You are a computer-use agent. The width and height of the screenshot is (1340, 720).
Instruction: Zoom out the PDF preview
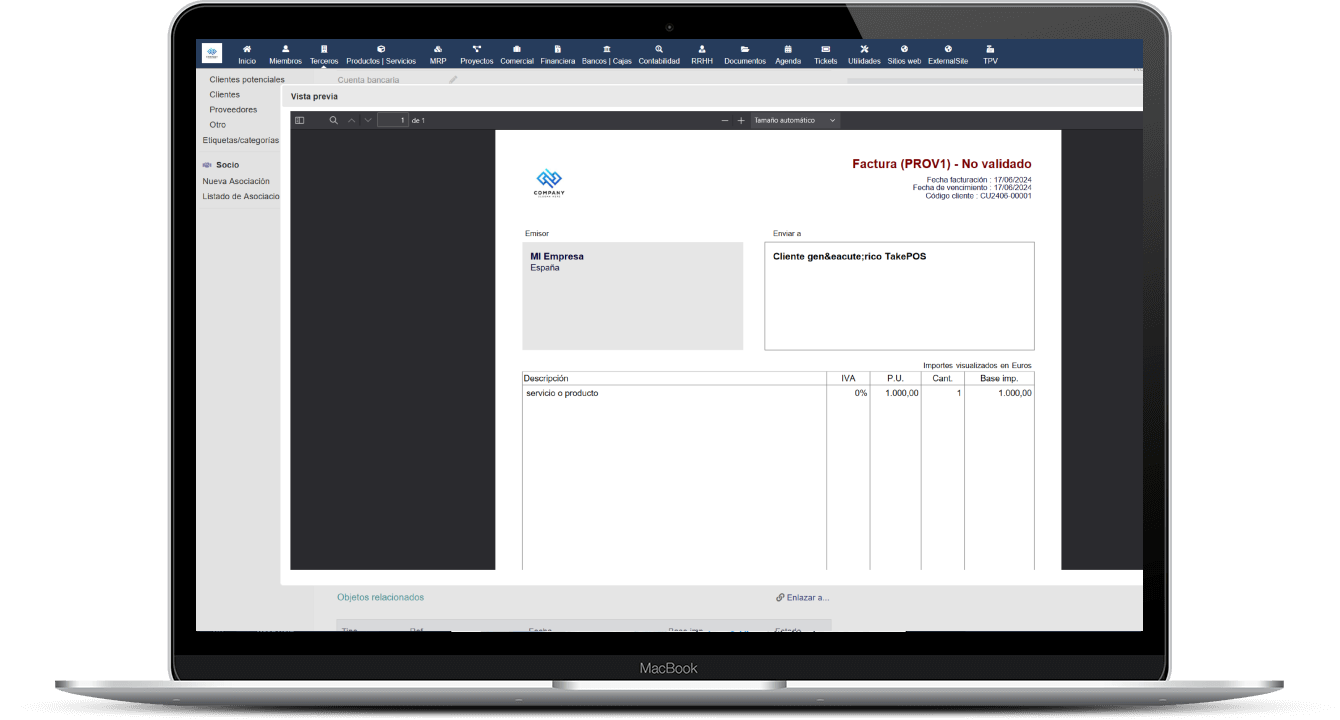tap(725, 120)
